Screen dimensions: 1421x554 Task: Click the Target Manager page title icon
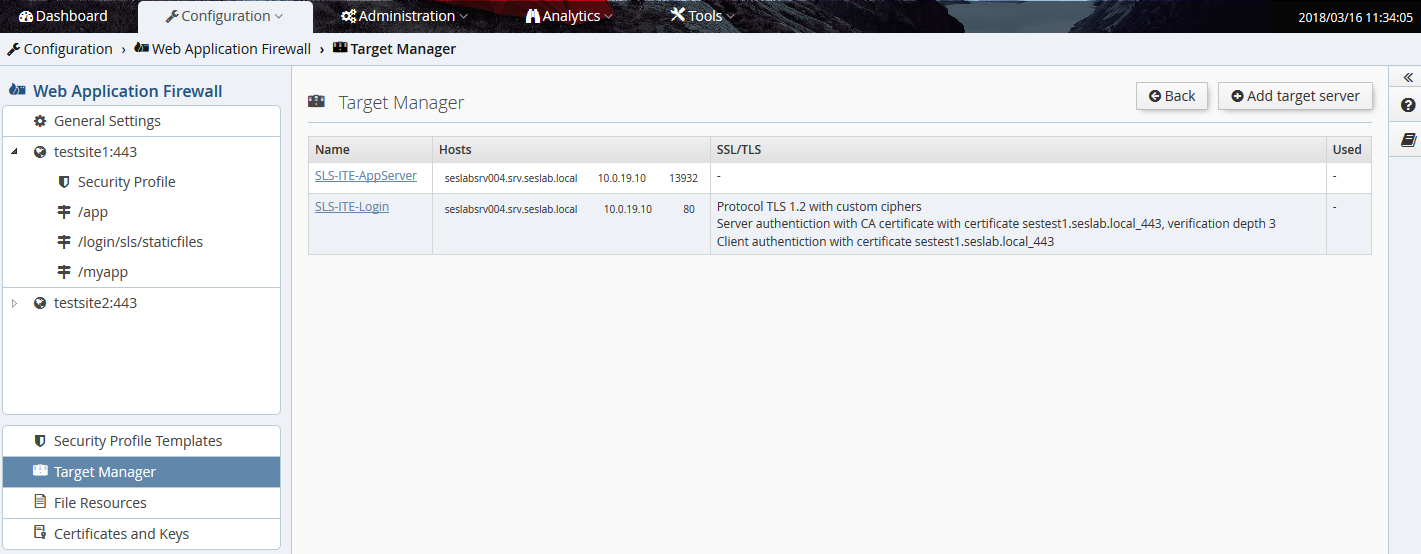click(317, 102)
